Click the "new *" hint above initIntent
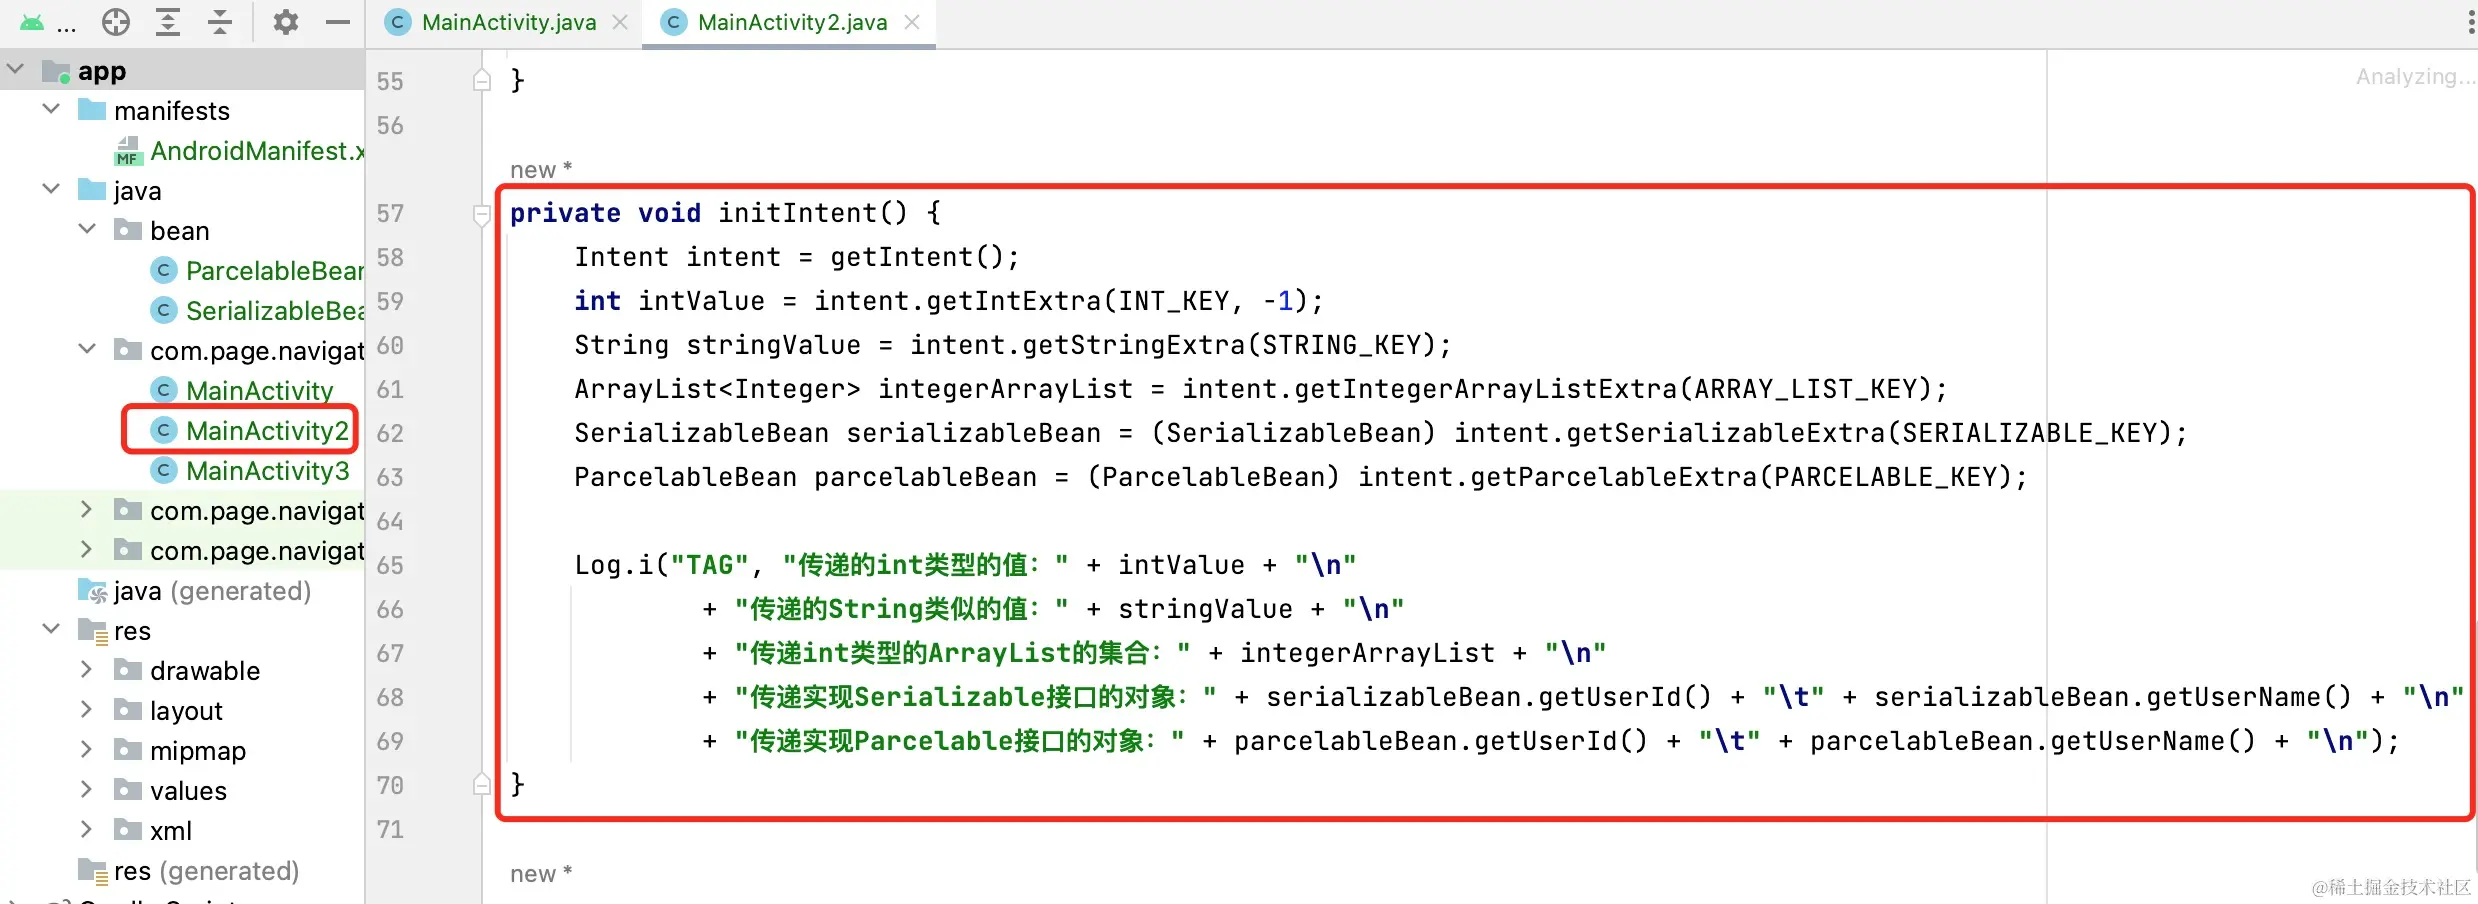Image resolution: width=2478 pixels, height=904 pixels. click(541, 170)
